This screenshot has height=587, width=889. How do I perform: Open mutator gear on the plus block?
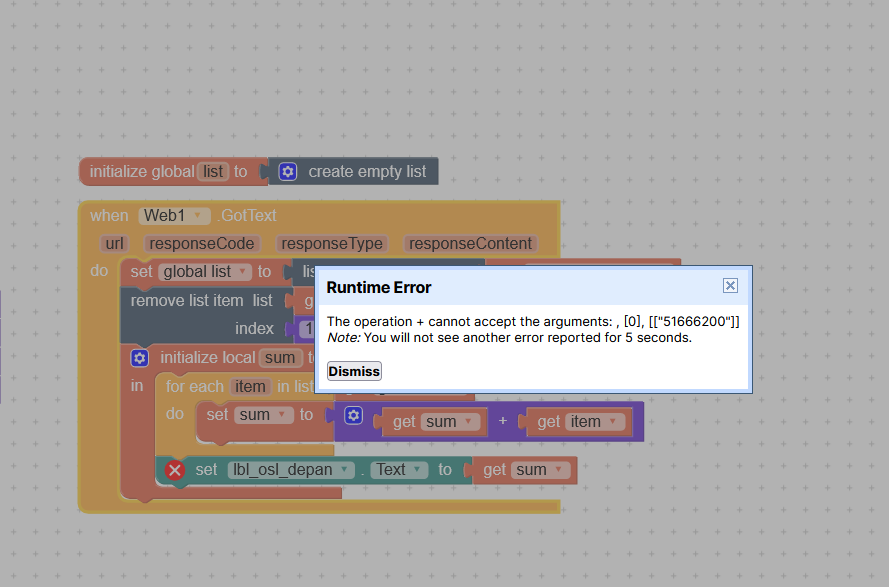pos(353,415)
